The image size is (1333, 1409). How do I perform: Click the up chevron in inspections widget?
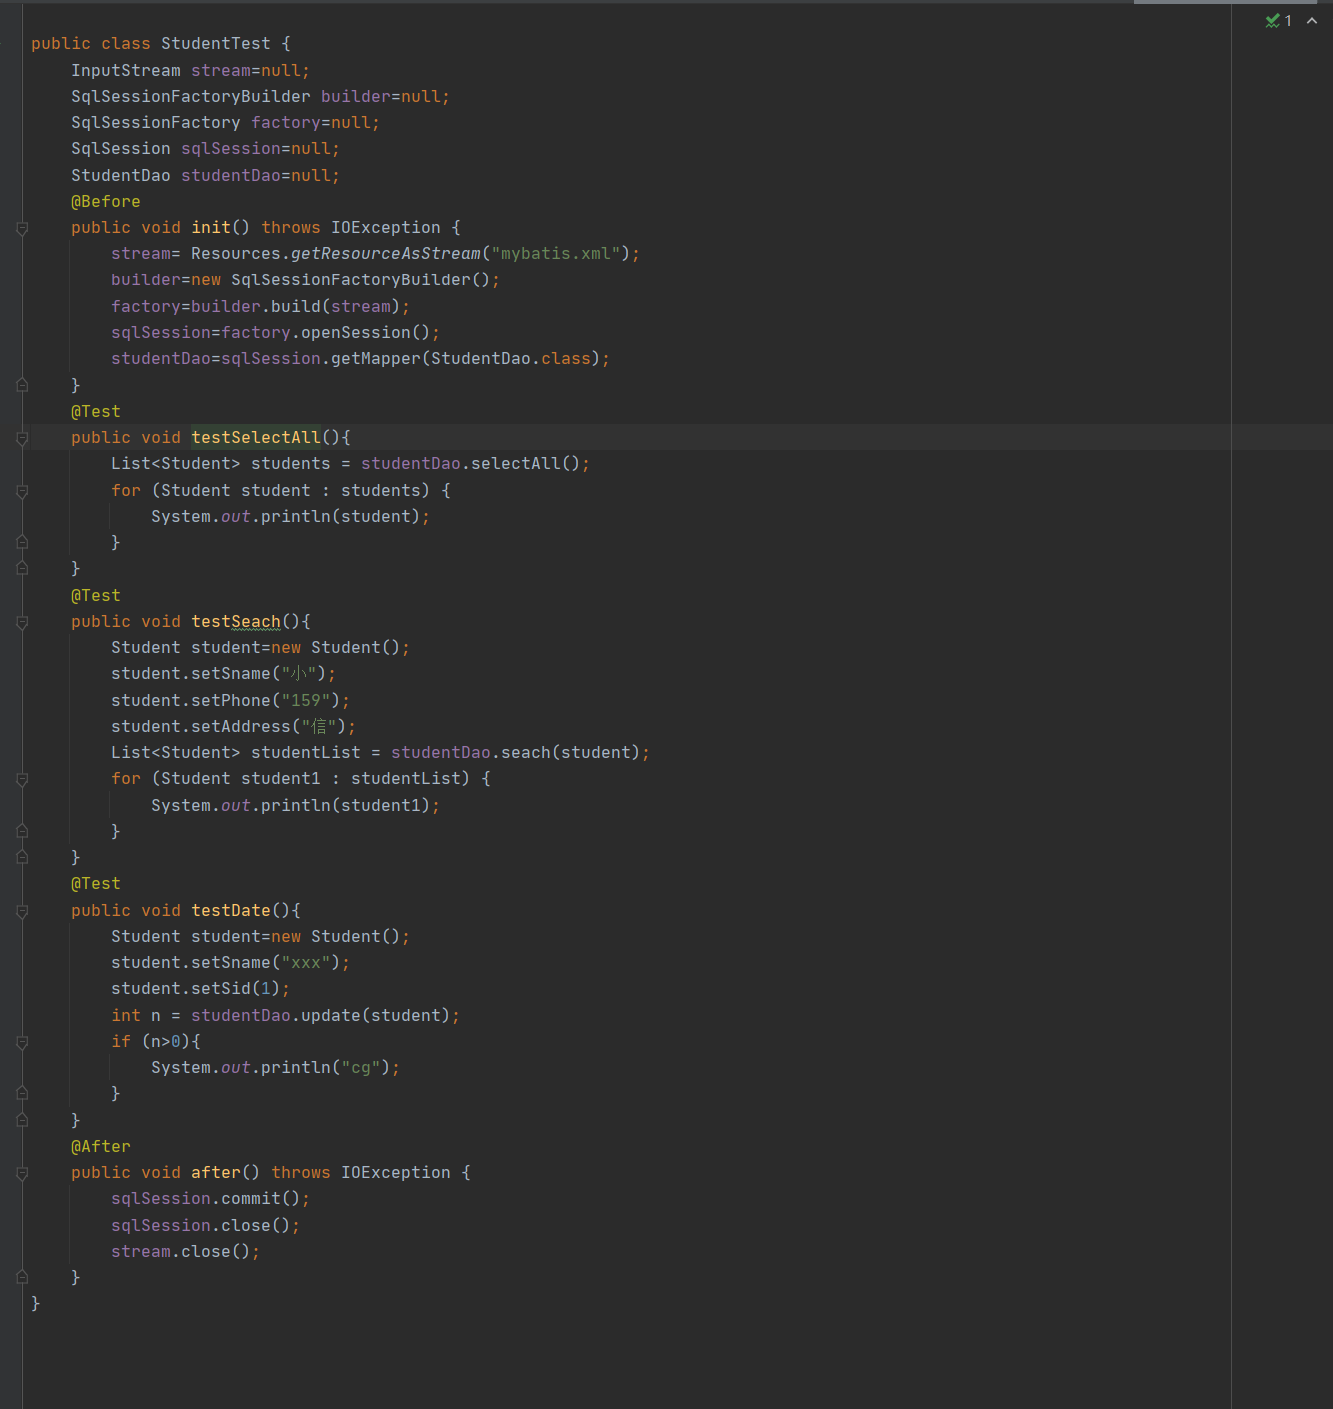point(1311,21)
